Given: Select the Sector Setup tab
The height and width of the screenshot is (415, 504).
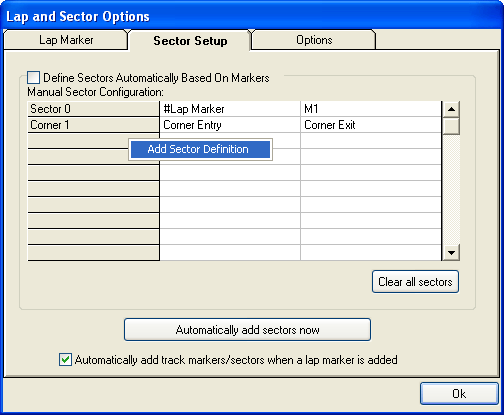Looking at the screenshot, I should point(190,41).
